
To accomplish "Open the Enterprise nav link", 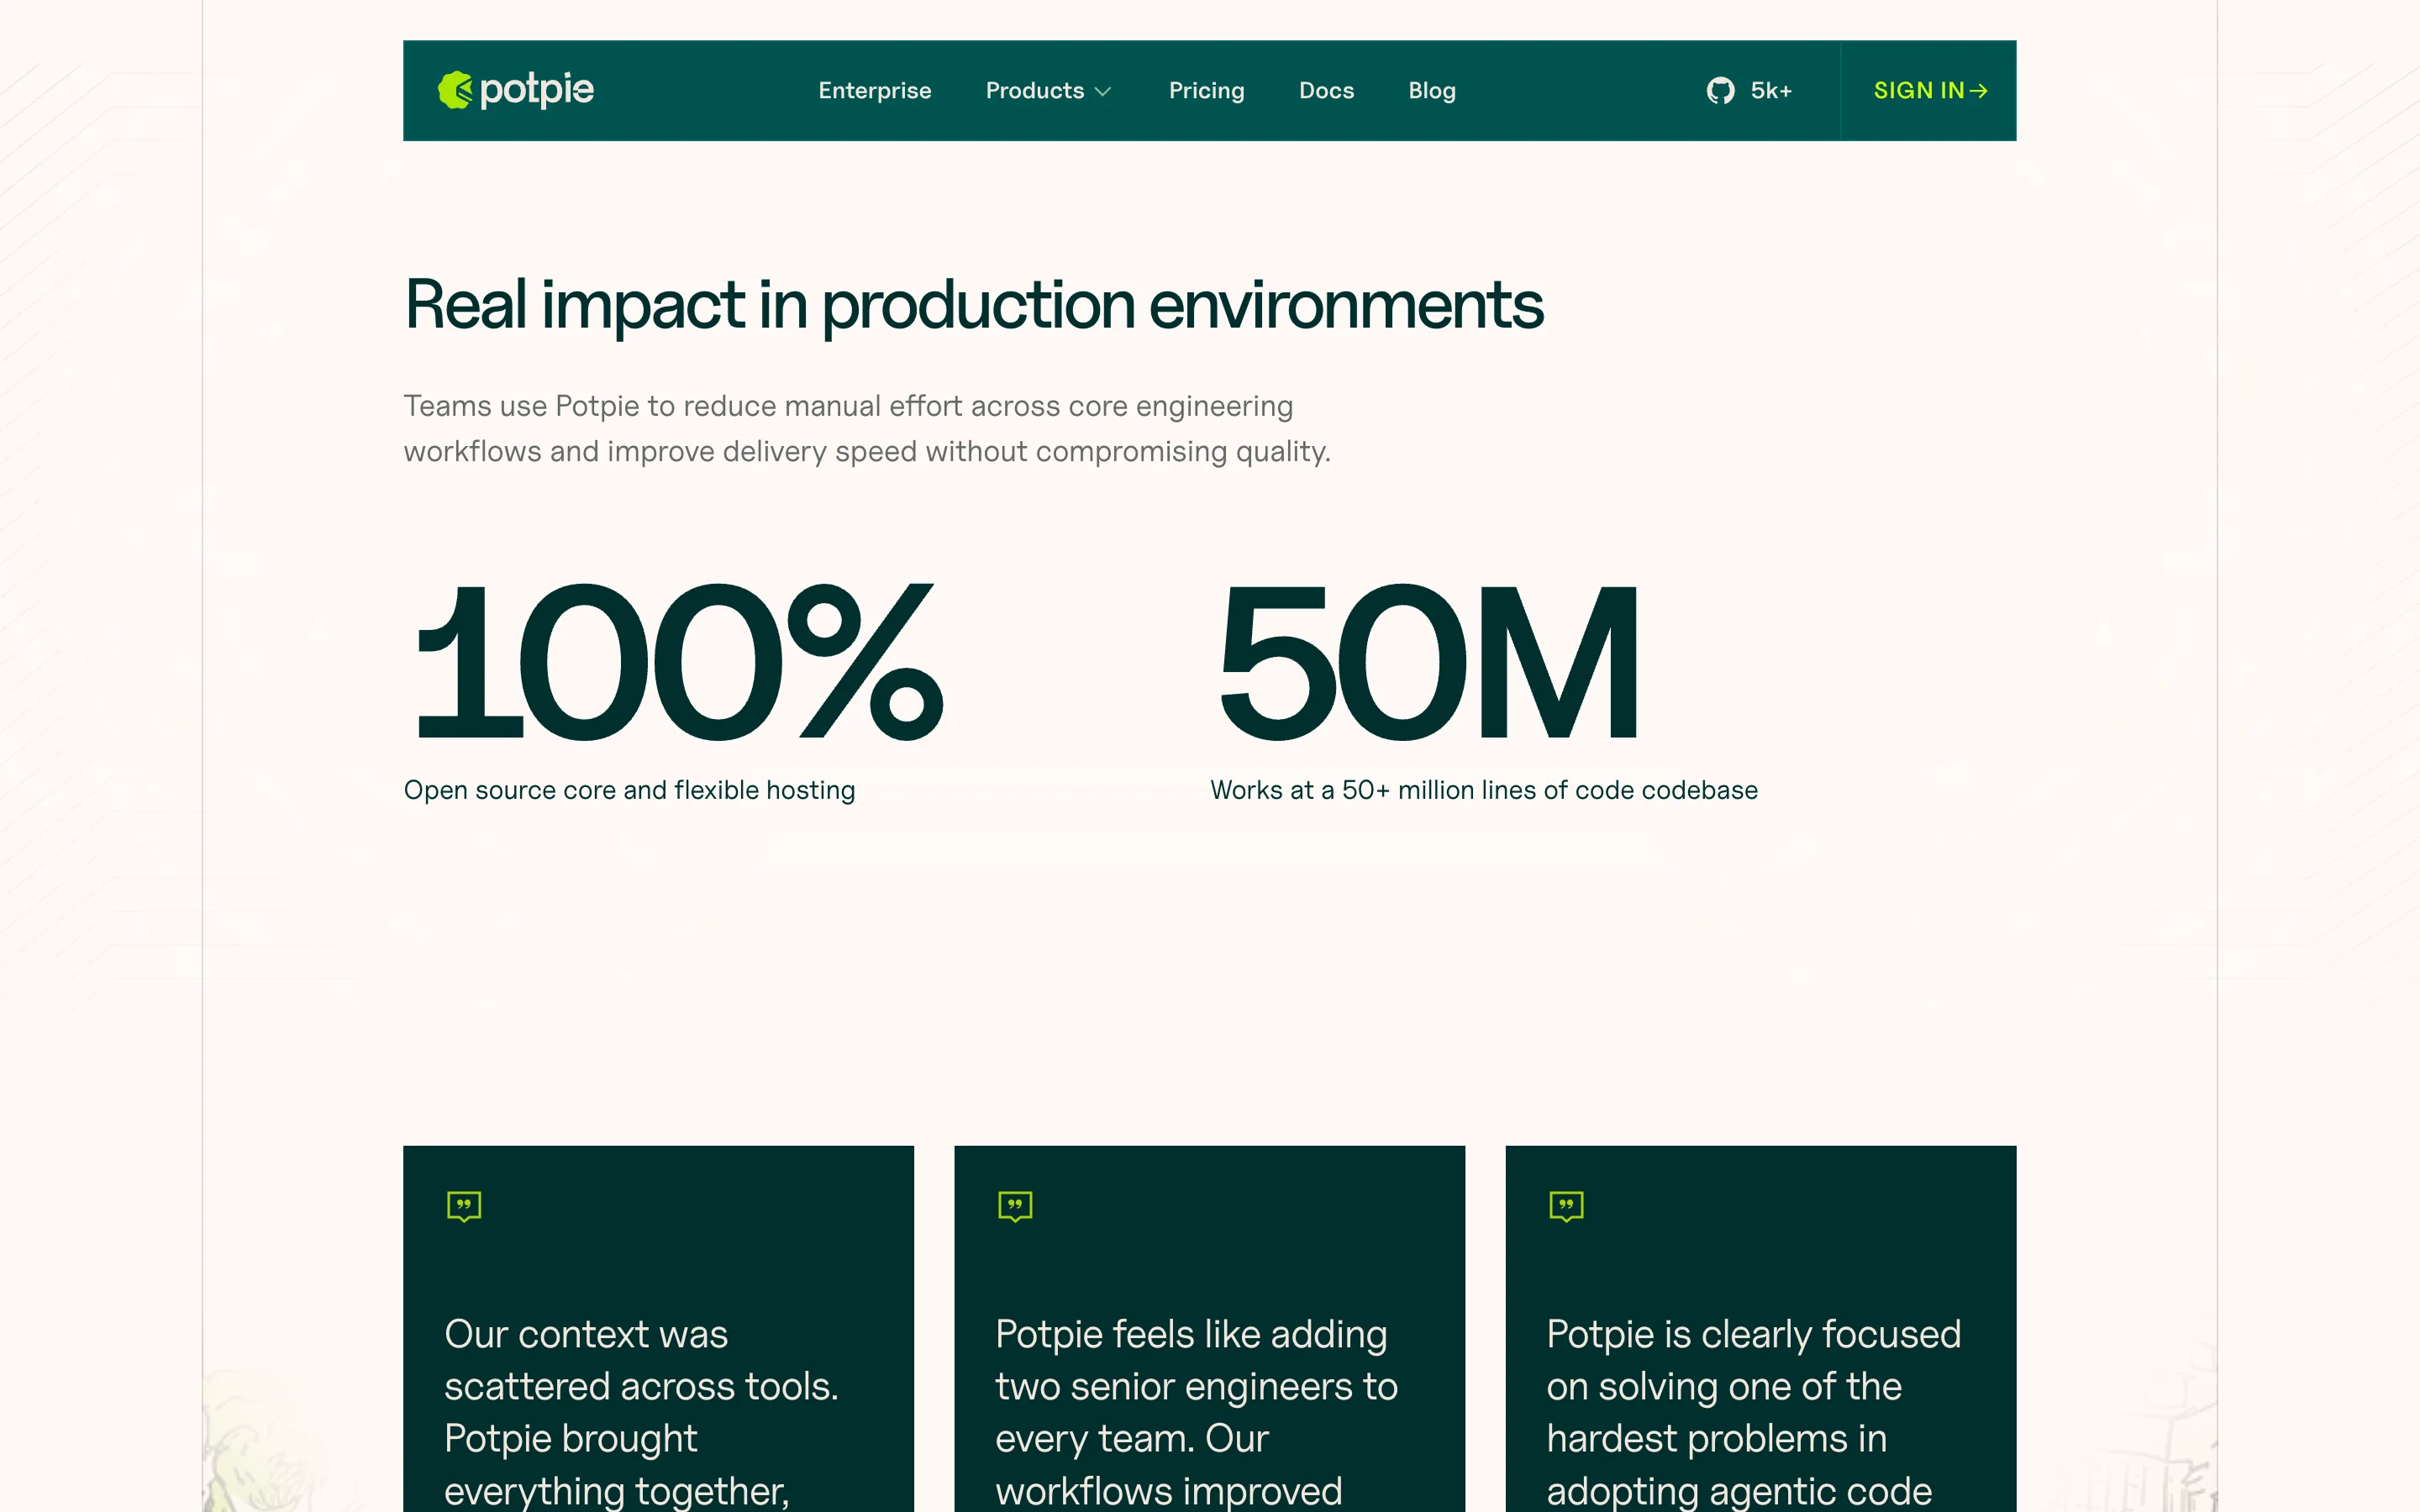I will 875,91.
